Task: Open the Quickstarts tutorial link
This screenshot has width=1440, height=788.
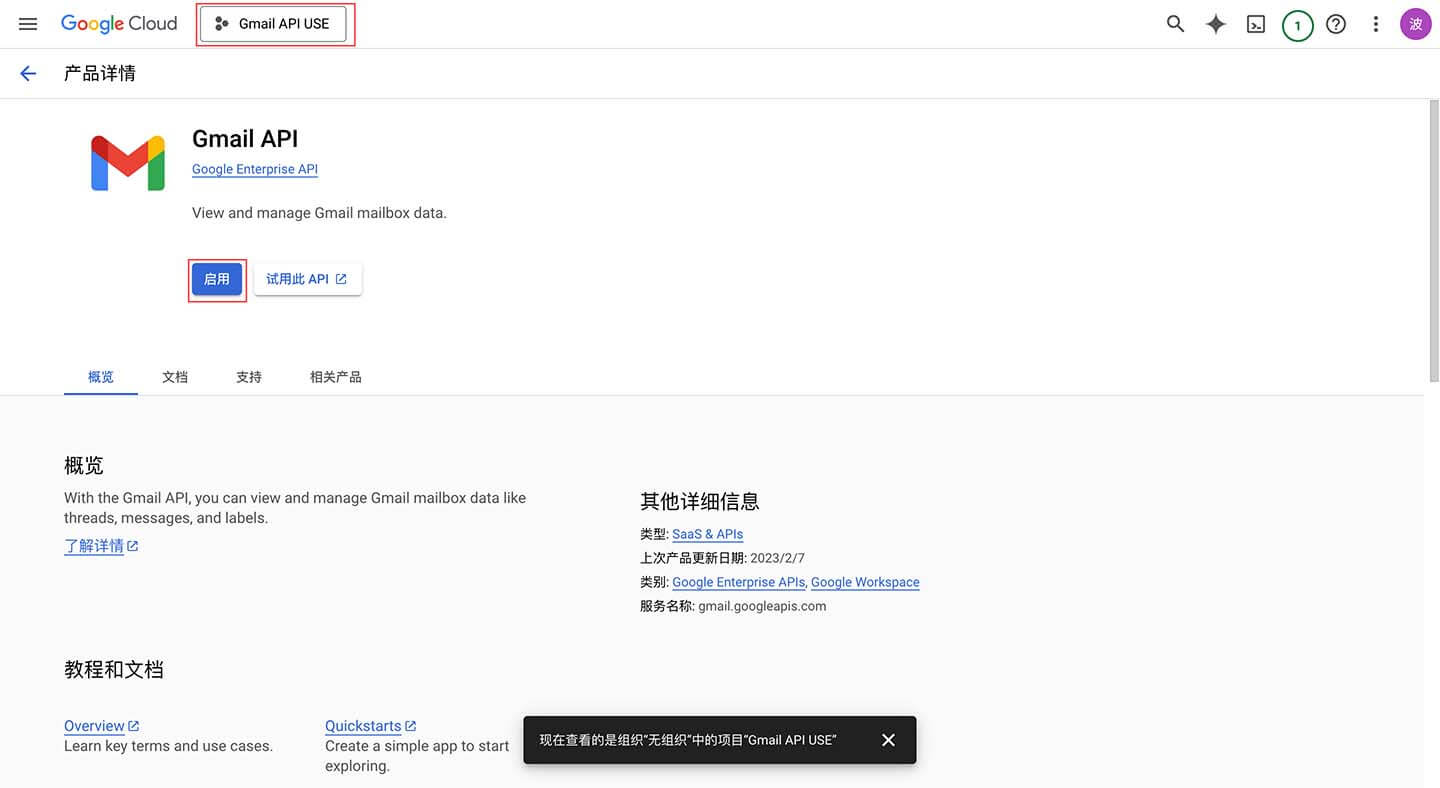Action: click(370, 726)
